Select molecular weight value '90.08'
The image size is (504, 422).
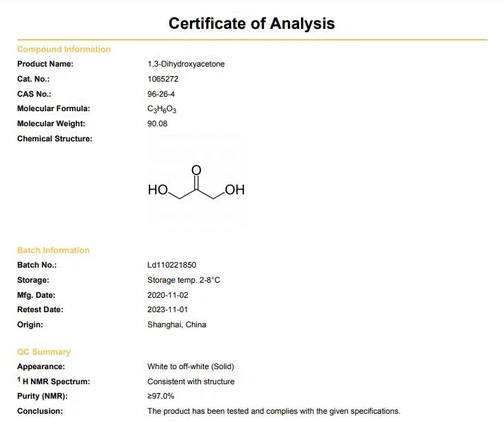(x=157, y=124)
